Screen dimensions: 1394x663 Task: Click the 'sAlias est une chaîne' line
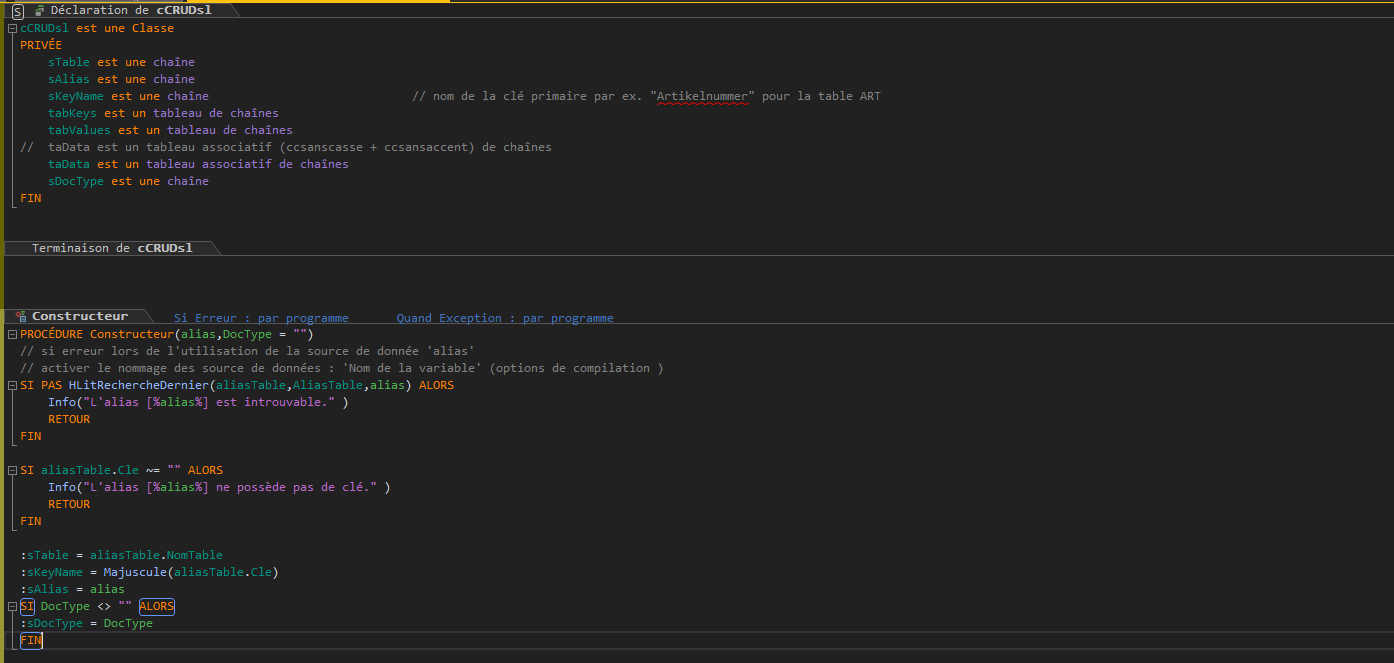121,79
